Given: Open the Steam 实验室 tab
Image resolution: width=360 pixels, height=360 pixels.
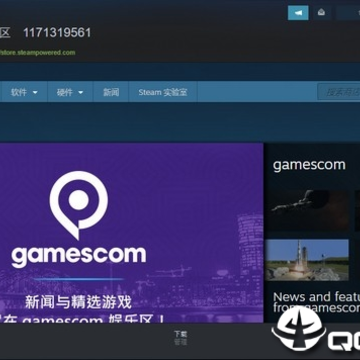Looking at the screenshot, I should point(163,92).
